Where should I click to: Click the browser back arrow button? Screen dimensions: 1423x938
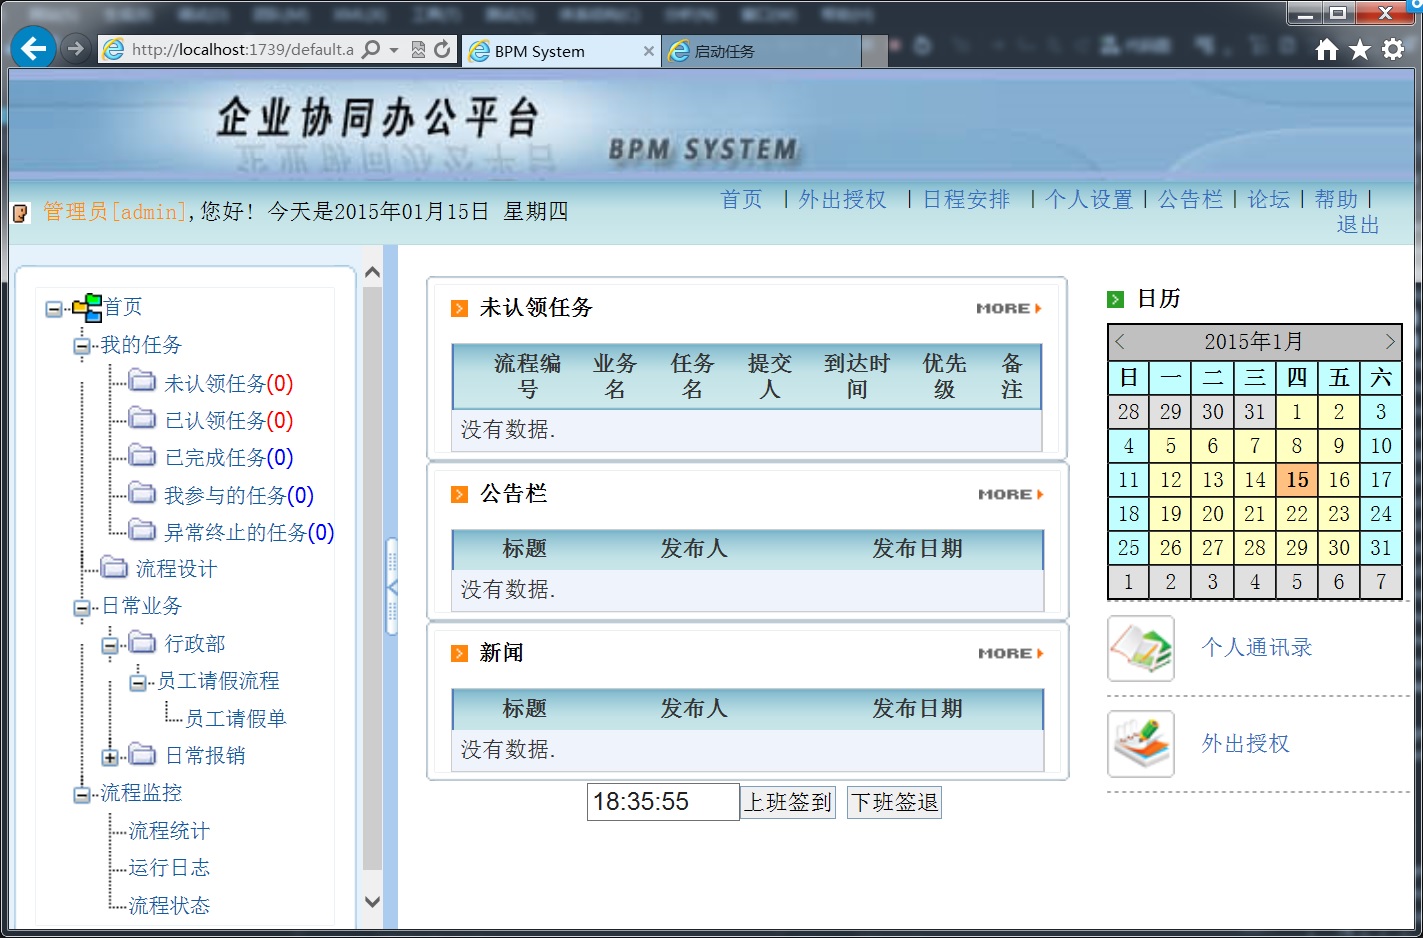pyautogui.click(x=33, y=49)
